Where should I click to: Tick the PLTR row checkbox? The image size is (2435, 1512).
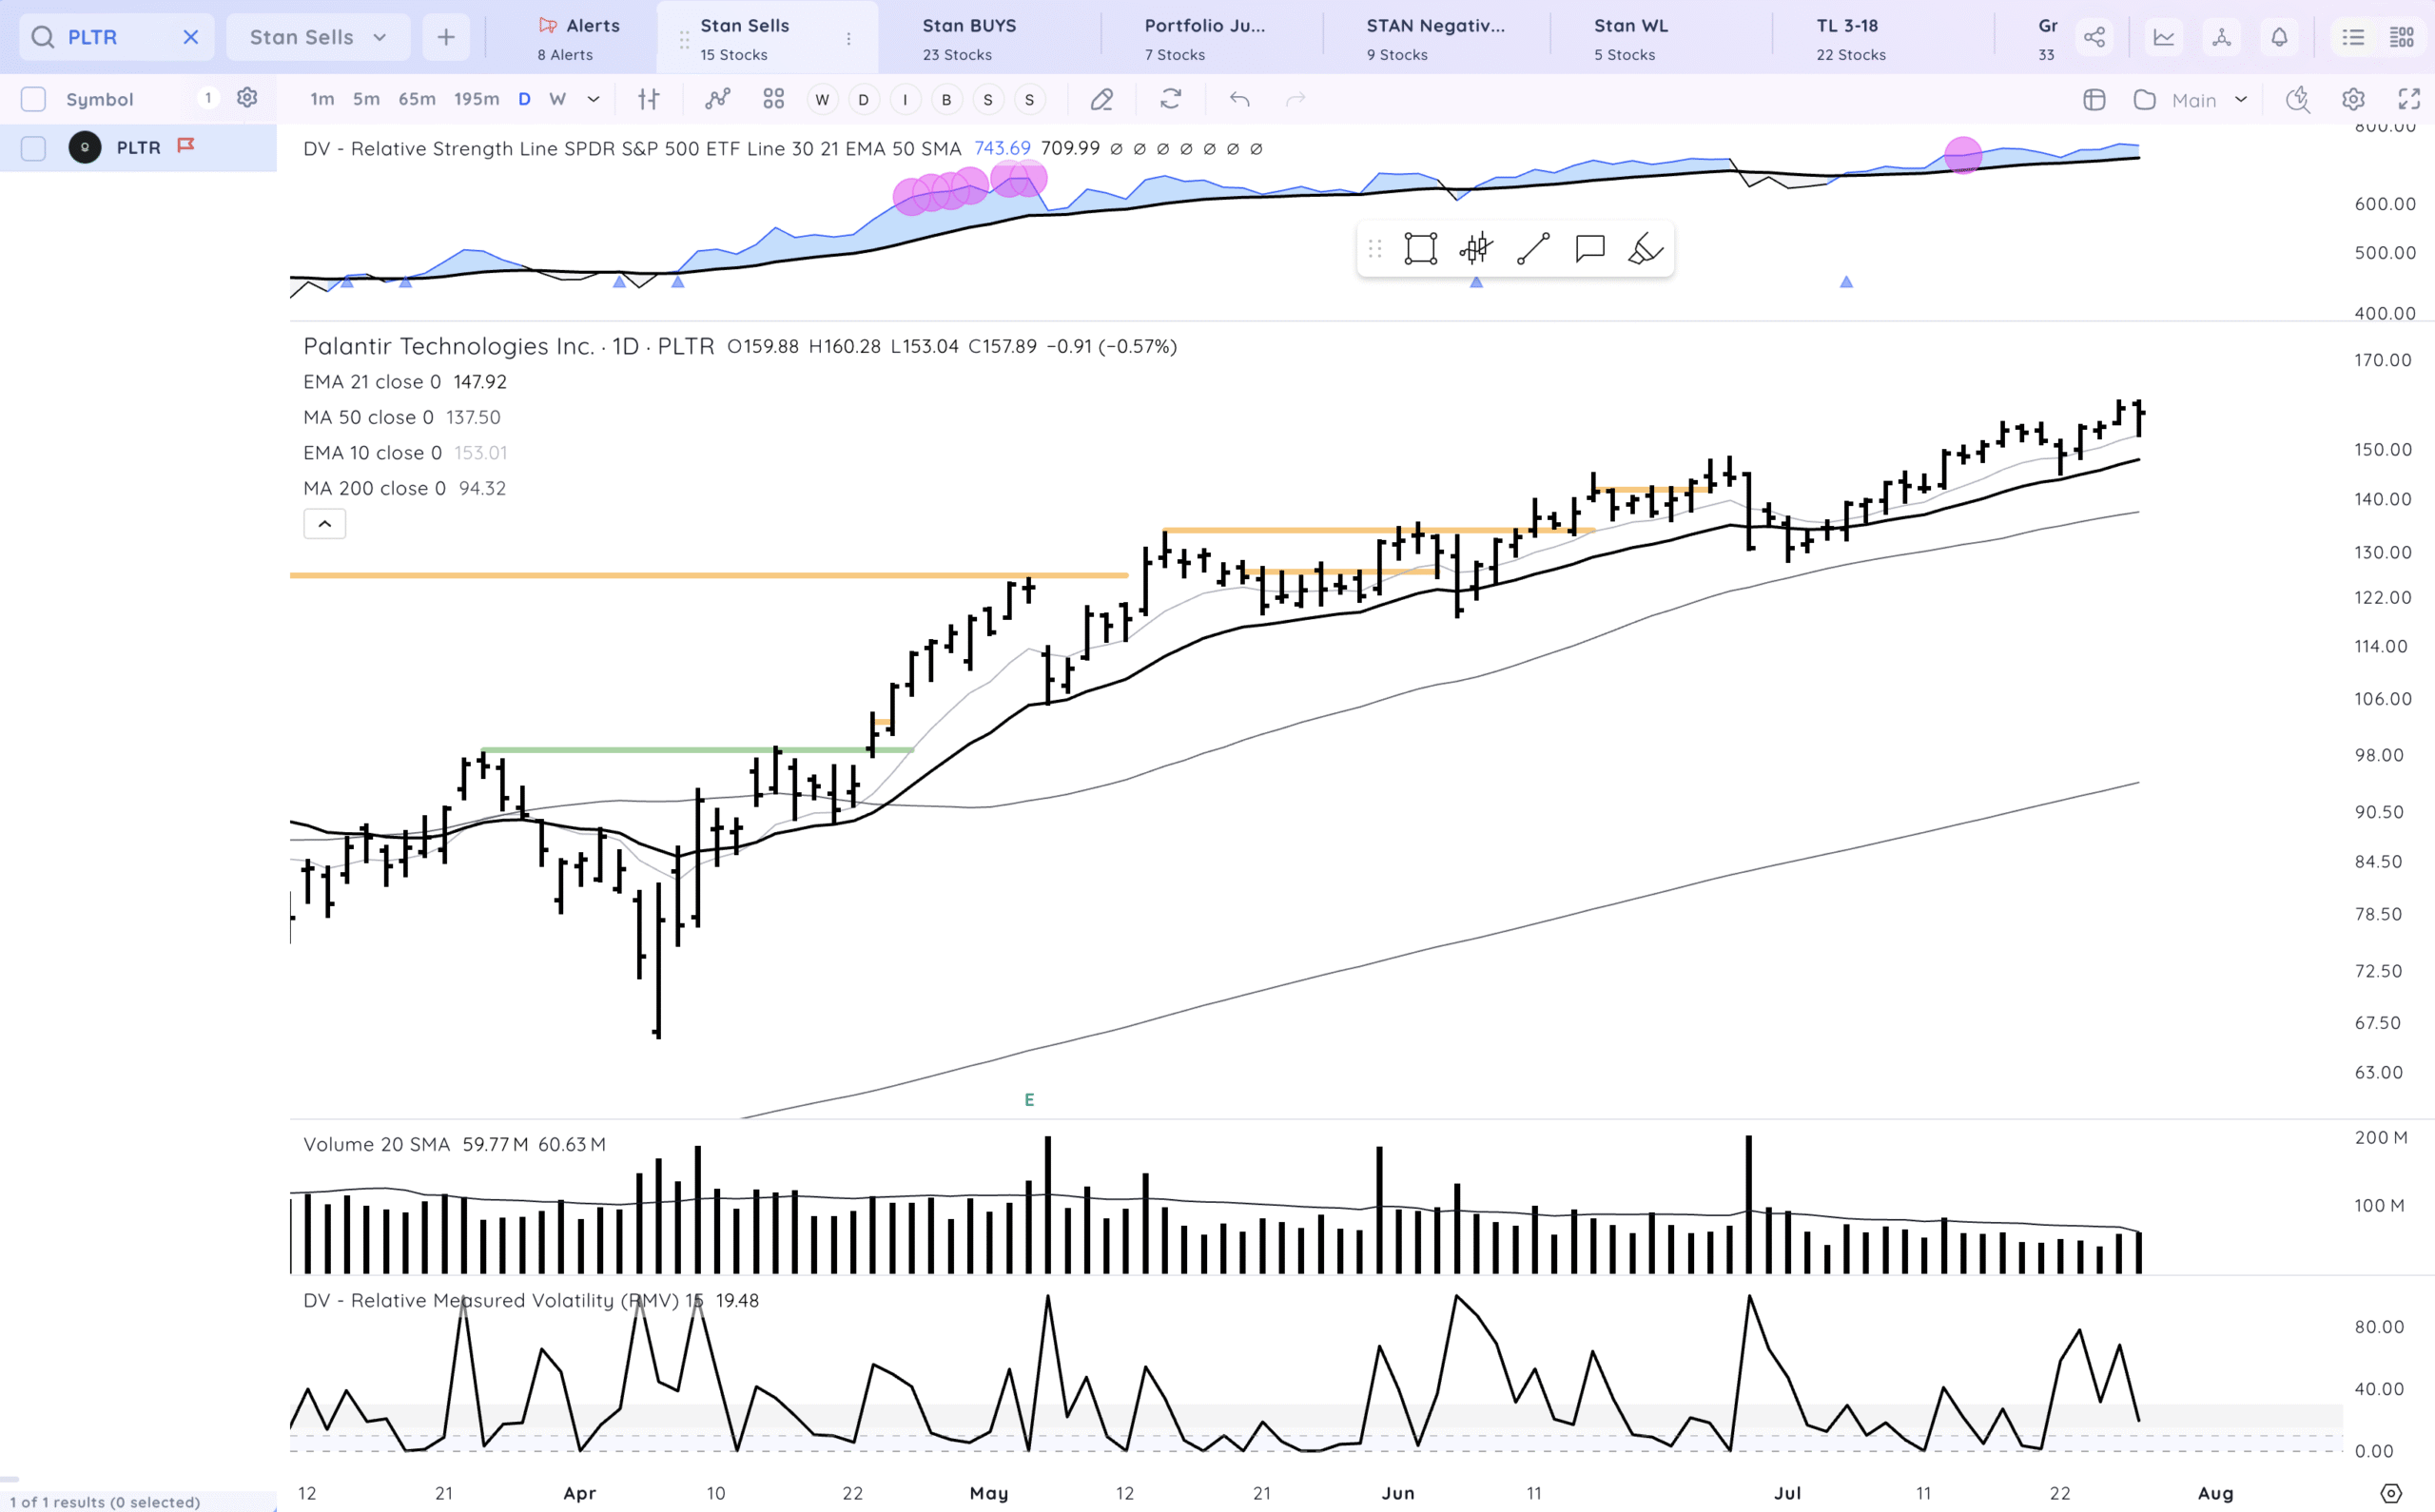coord(33,148)
